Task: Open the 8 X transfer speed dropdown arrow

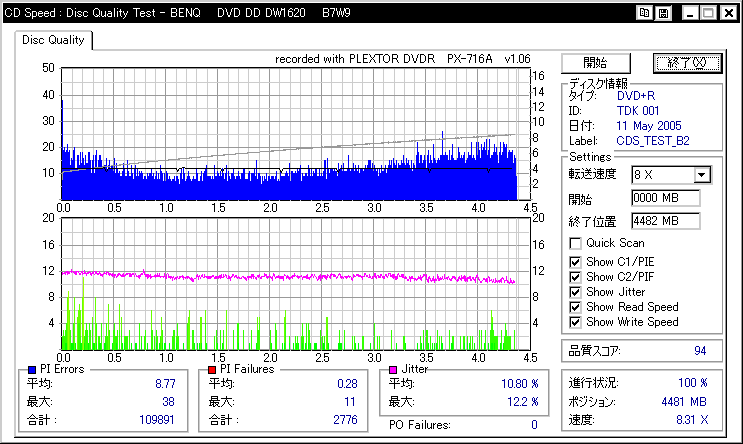Action: tap(702, 175)
